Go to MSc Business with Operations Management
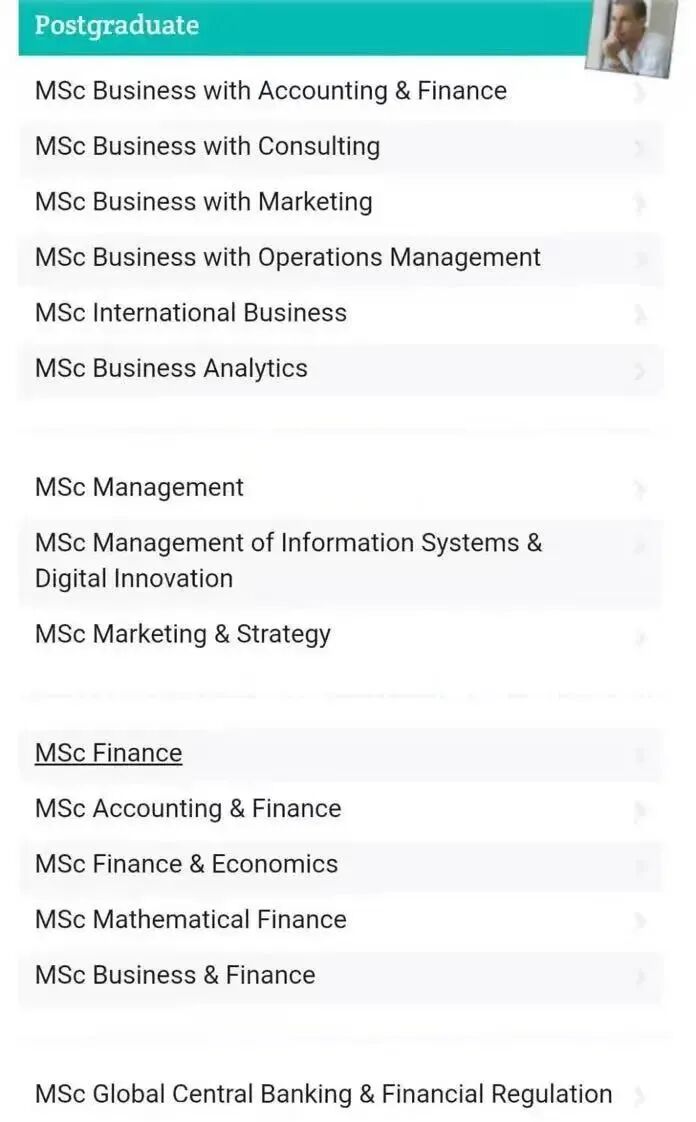The height and width of the screenshot is (1122, 696). point(288,258)
